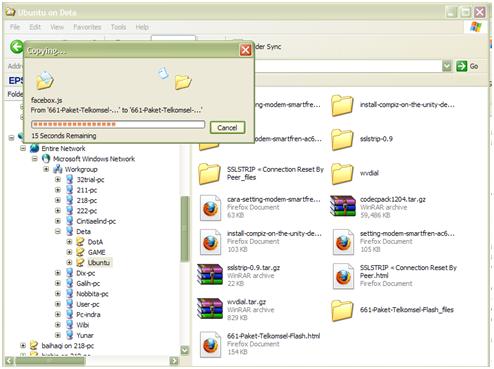Expand the Dix-pc tree node
Screen dimensions: 494x369
[58, 273]
